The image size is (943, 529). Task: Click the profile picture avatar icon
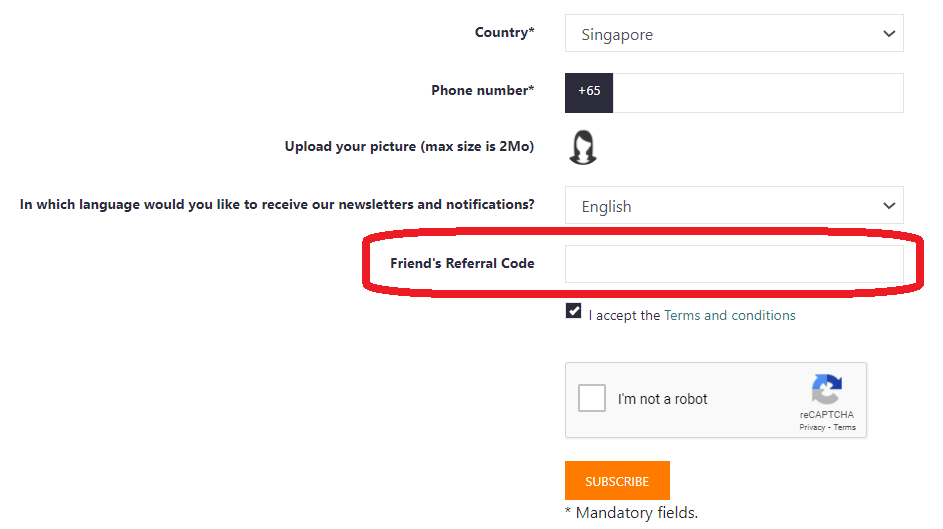pyautogui.click(x=583, y=147)
